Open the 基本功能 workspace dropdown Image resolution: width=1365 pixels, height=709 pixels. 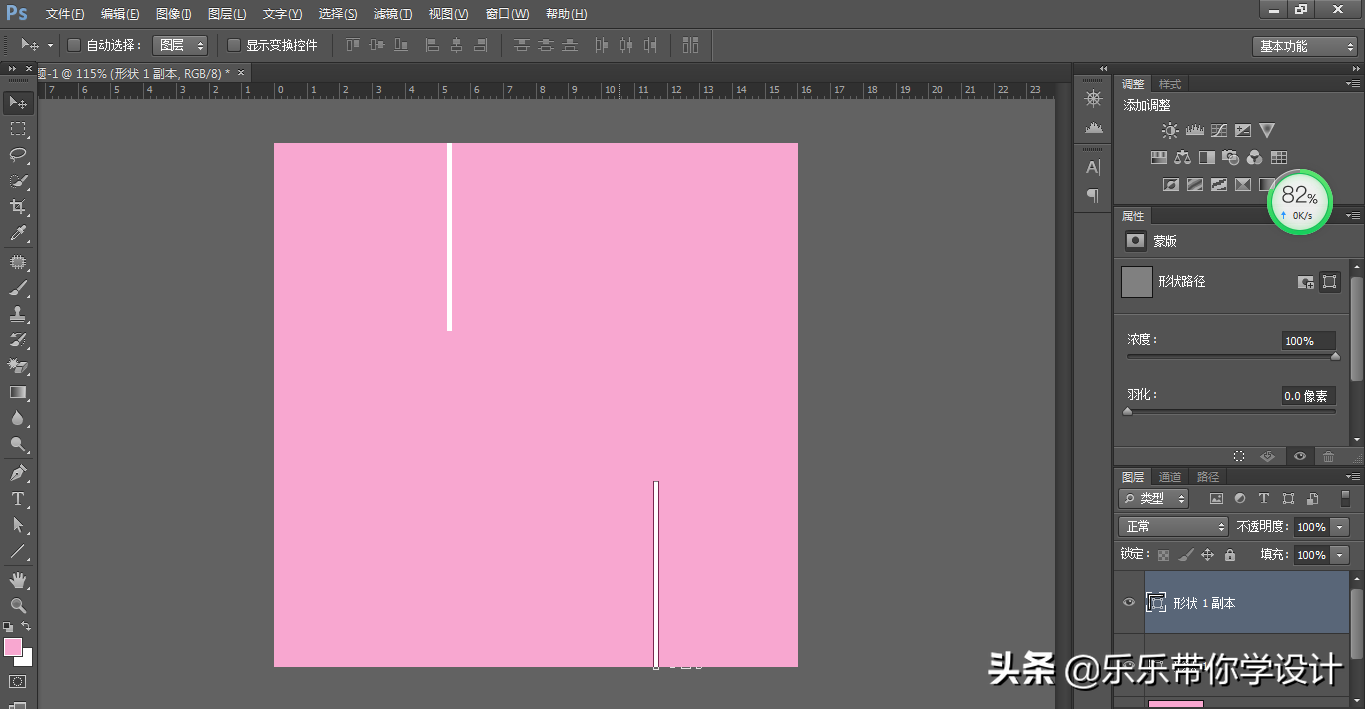[x=1304, y=46]
